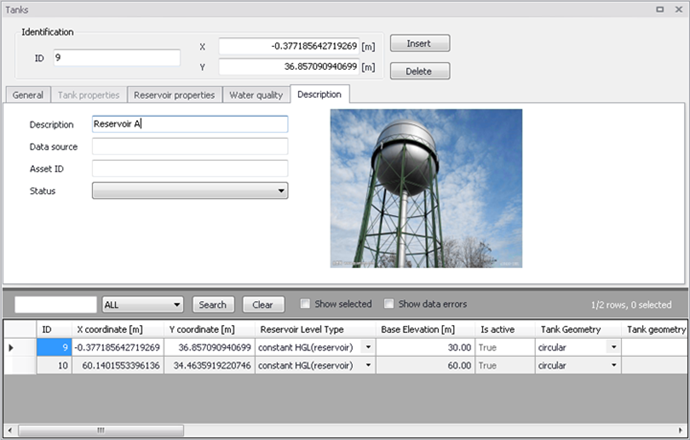This screenshot has height=440, width=690.
Task: Click the Clear button
Action: click(x=263, y=304)
